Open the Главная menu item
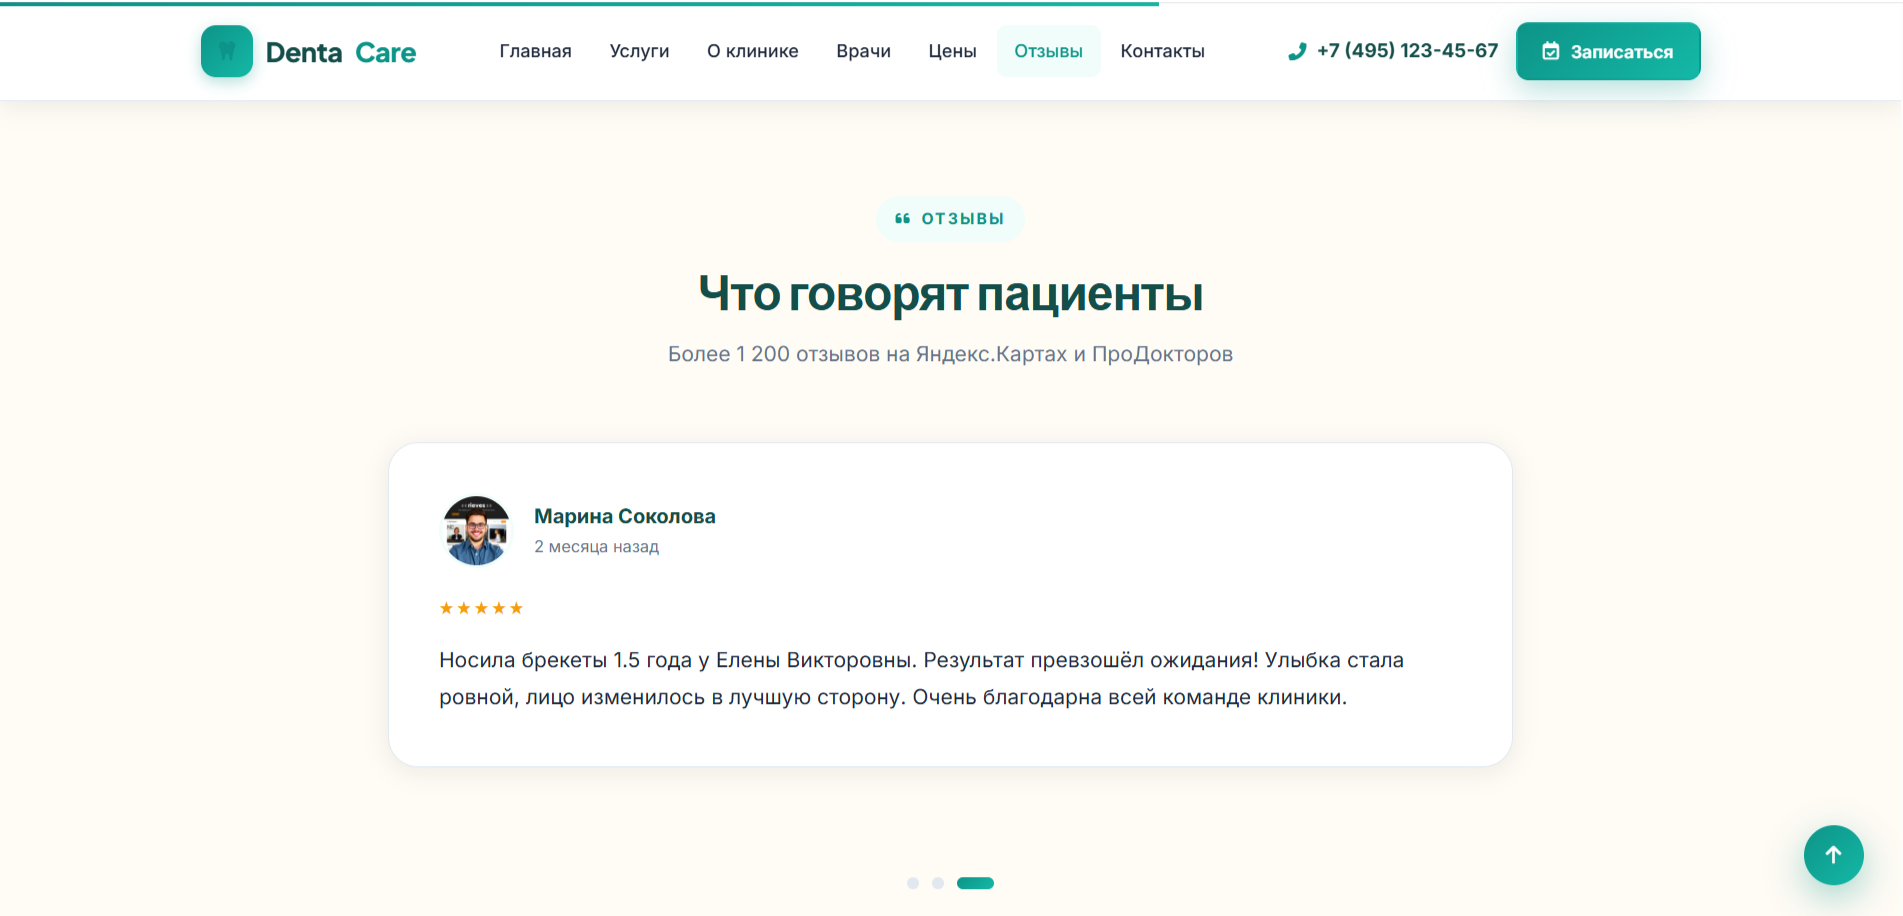This screenshot has height=916, width=1903. point(536,51)
